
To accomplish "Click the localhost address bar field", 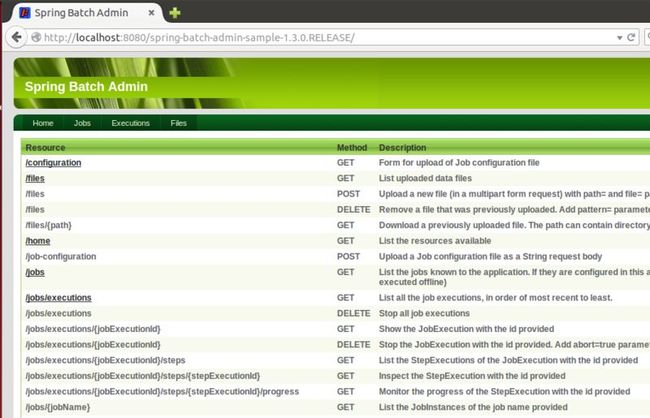I will 323,37.
